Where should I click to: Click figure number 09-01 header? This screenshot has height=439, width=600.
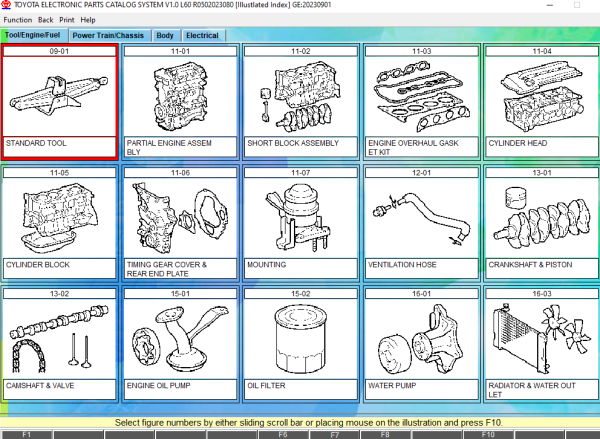pyautogui.click(x=59, y=51)
